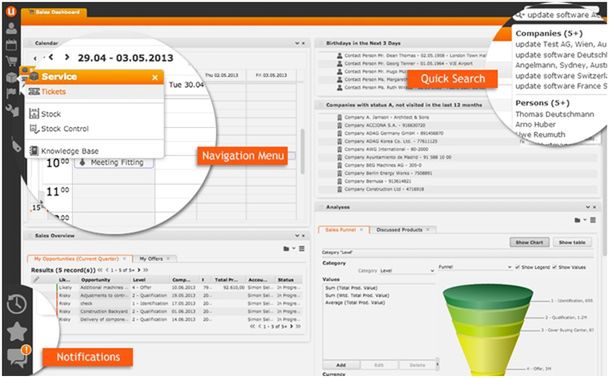Click person icon beside Dean Thomas entry

(340, 56)
